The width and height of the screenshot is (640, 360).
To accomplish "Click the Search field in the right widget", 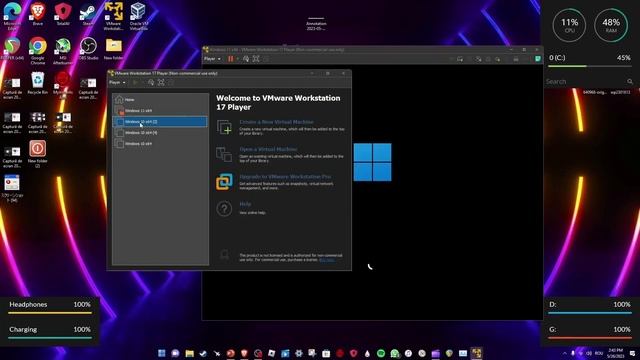I will point(589,82).
